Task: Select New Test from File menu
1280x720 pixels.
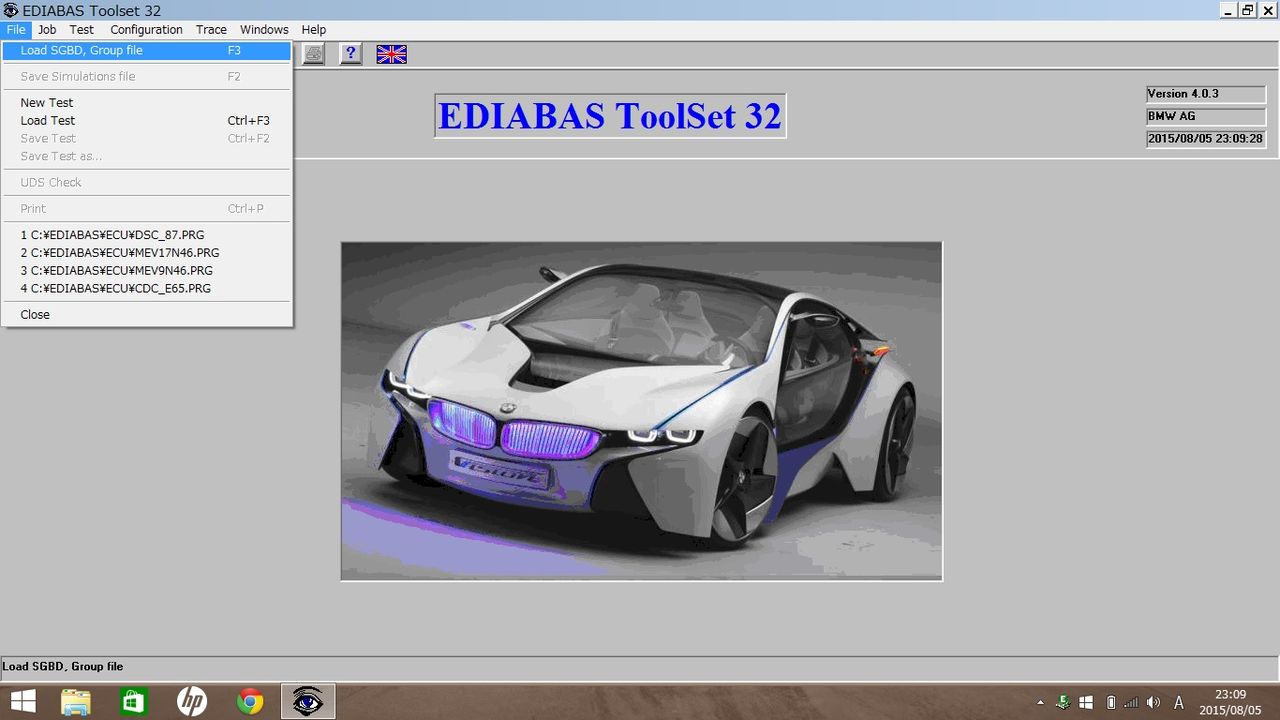Action: point(147,102)
